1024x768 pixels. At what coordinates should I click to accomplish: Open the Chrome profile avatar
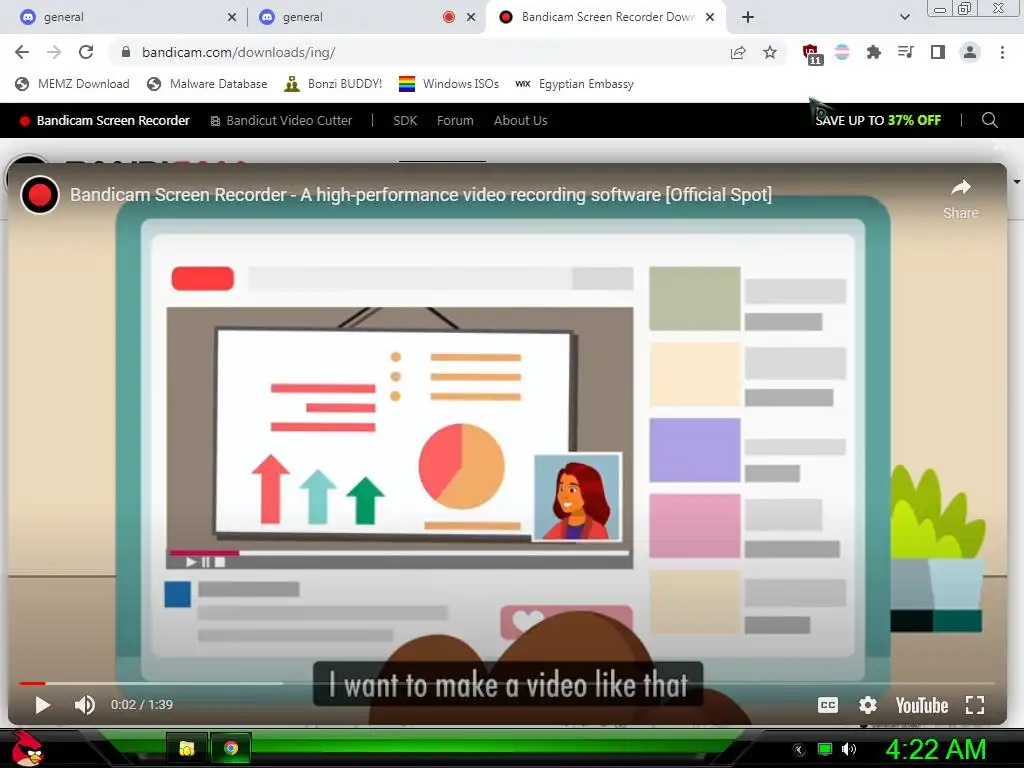(970, 52)
